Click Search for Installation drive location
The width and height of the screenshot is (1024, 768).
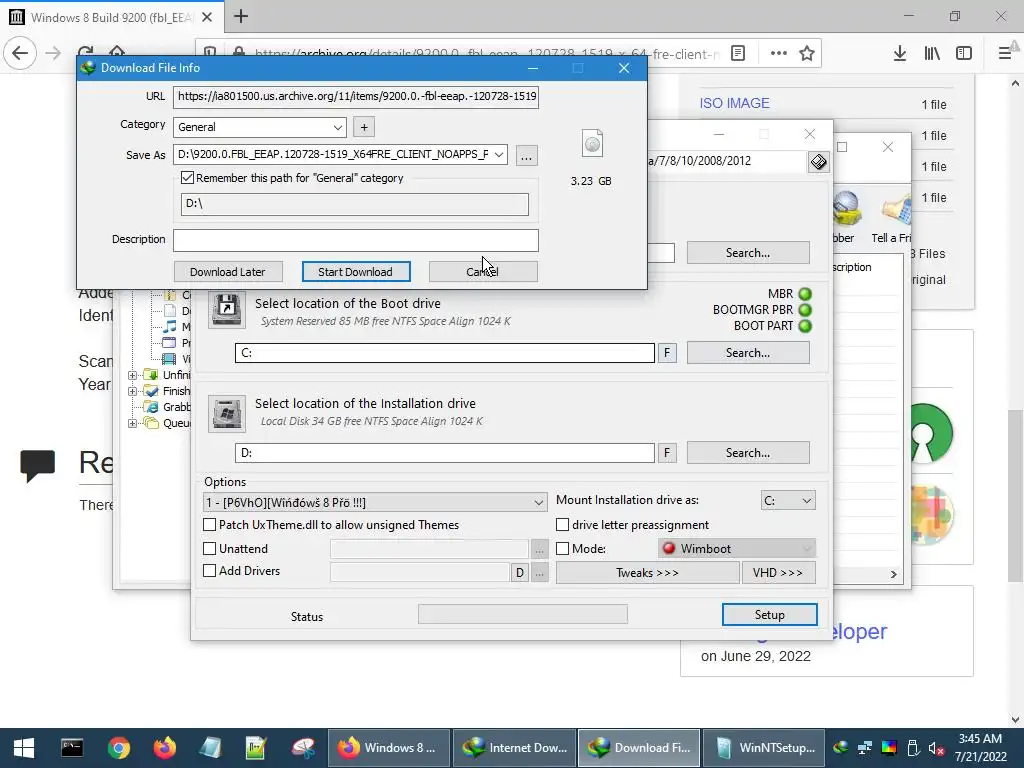748,453
